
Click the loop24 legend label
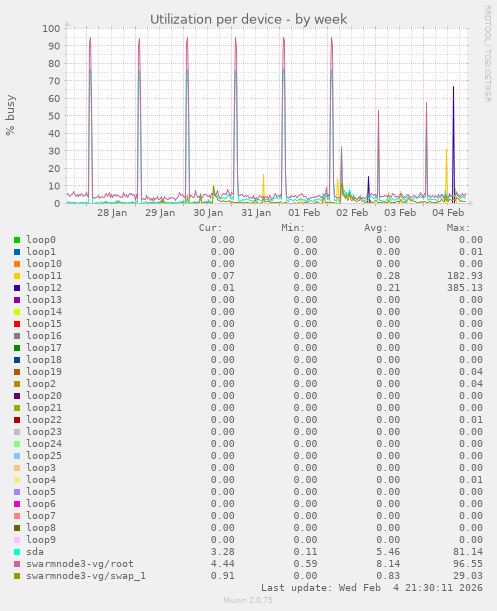(x=44, y=444)
